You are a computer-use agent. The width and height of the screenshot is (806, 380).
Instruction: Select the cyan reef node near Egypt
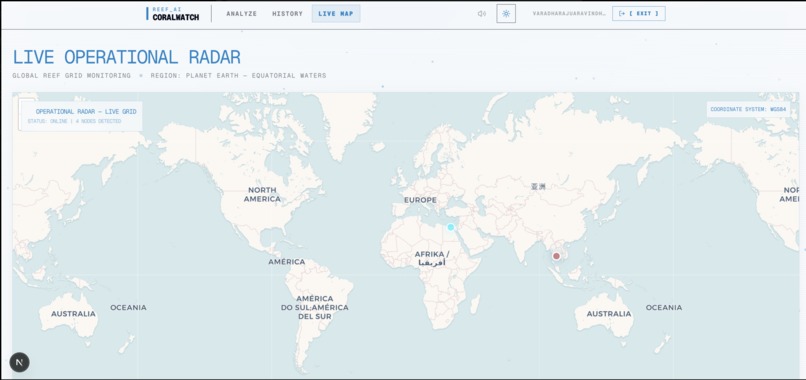[x=451, y=227]
